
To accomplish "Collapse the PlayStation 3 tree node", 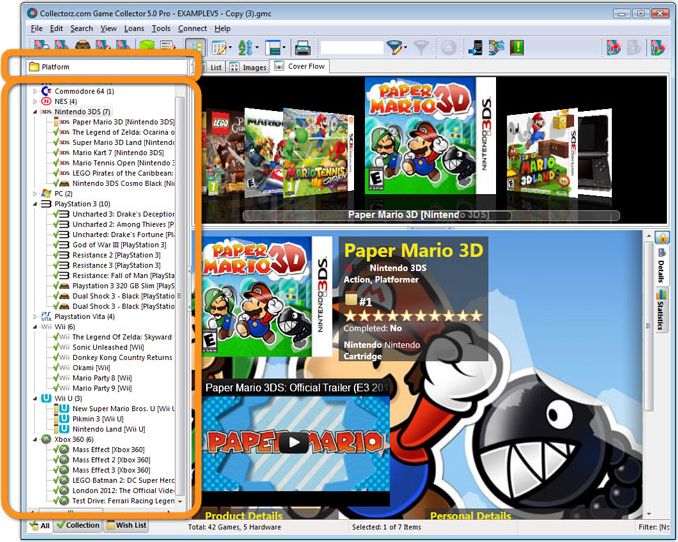I will click(x=35, y=204).
